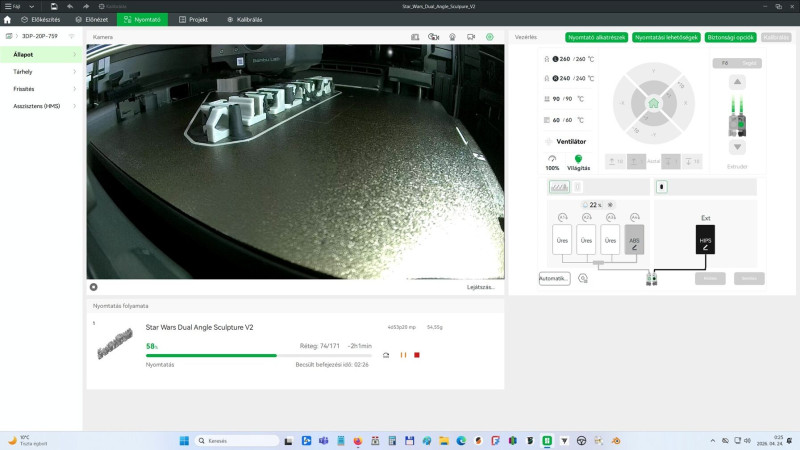Open the Kalibrálás tab
Viewport: 800px width, 450px height.
click(244, 19)
